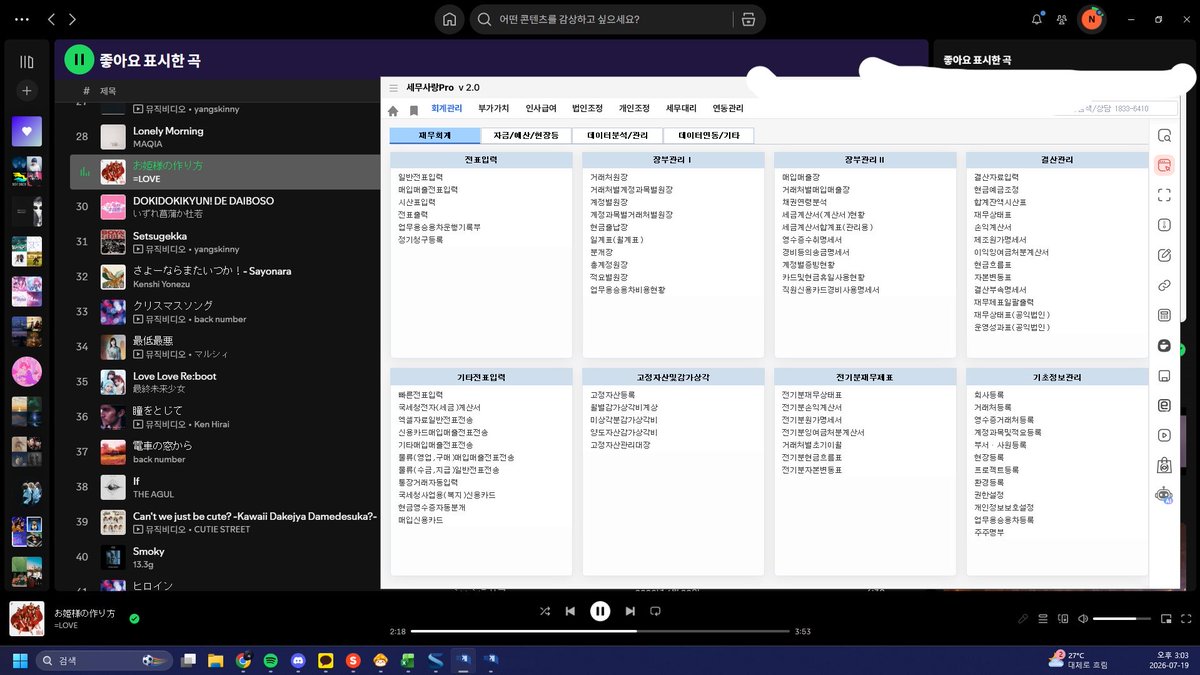
Task: Open friend activity icon in Spotify
Action: (1061, 19)
